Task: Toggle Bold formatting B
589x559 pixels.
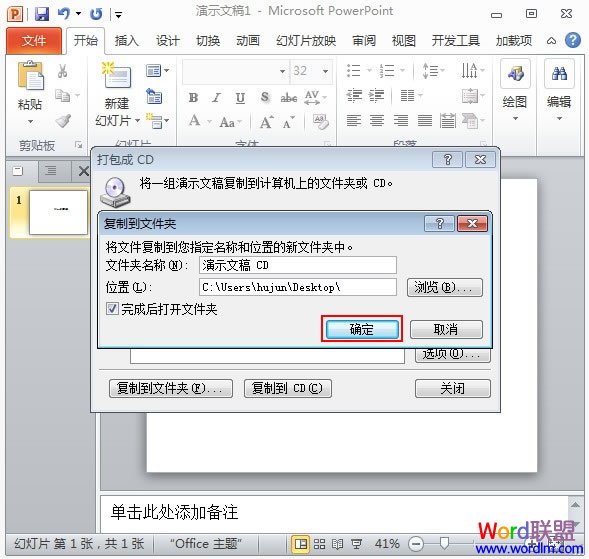Action: [193, 98]
